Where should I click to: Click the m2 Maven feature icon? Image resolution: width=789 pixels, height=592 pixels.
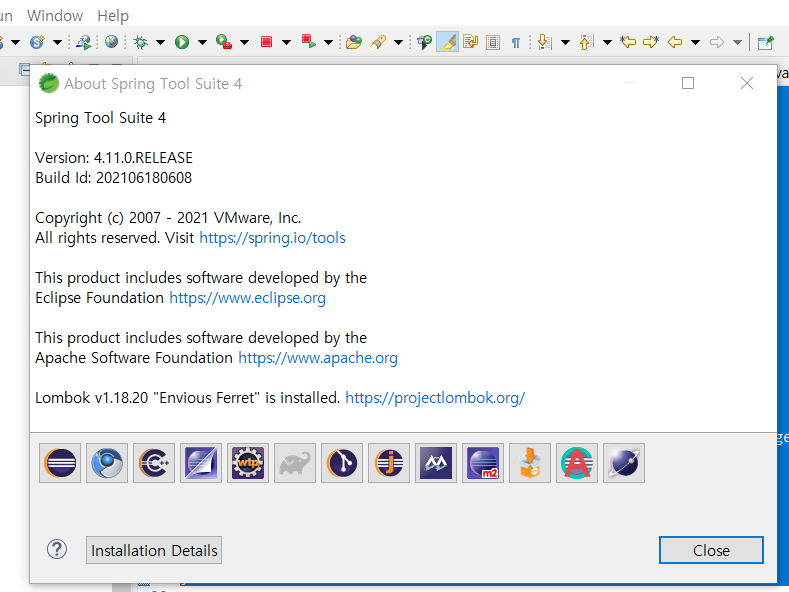(483, 463)
